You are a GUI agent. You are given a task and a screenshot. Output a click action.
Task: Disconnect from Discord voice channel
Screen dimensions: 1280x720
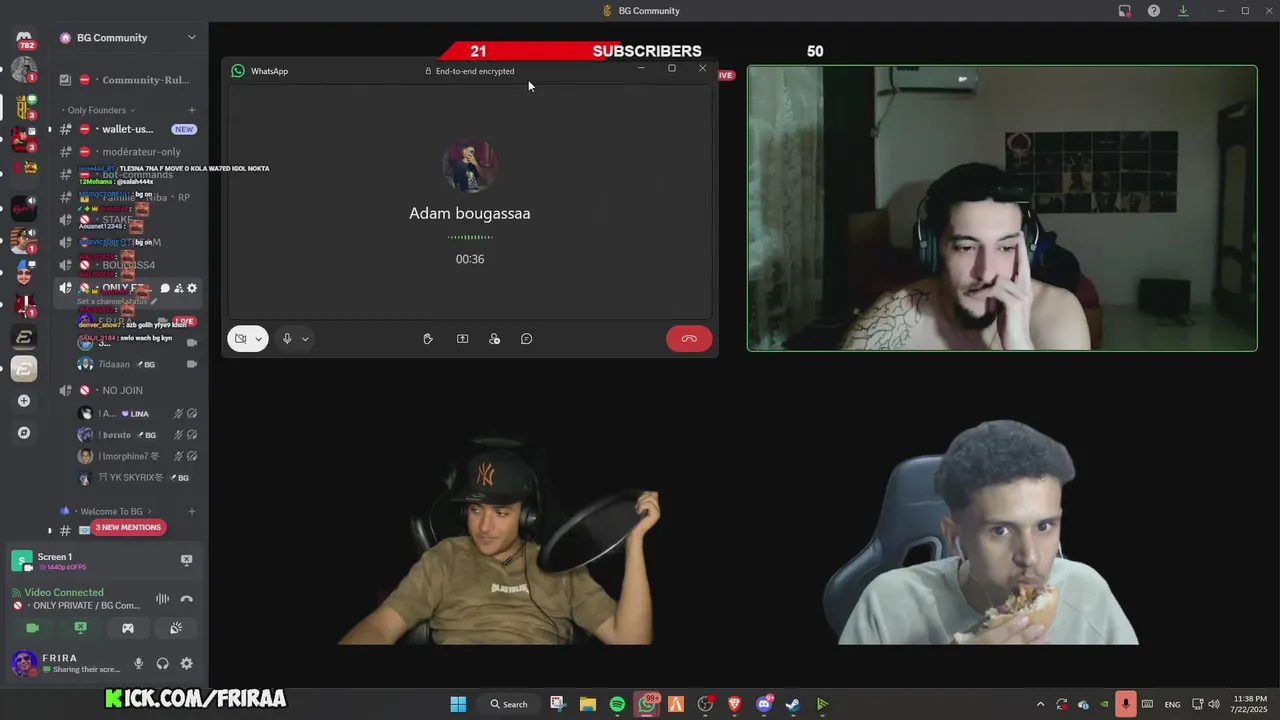tap(186, 599)
